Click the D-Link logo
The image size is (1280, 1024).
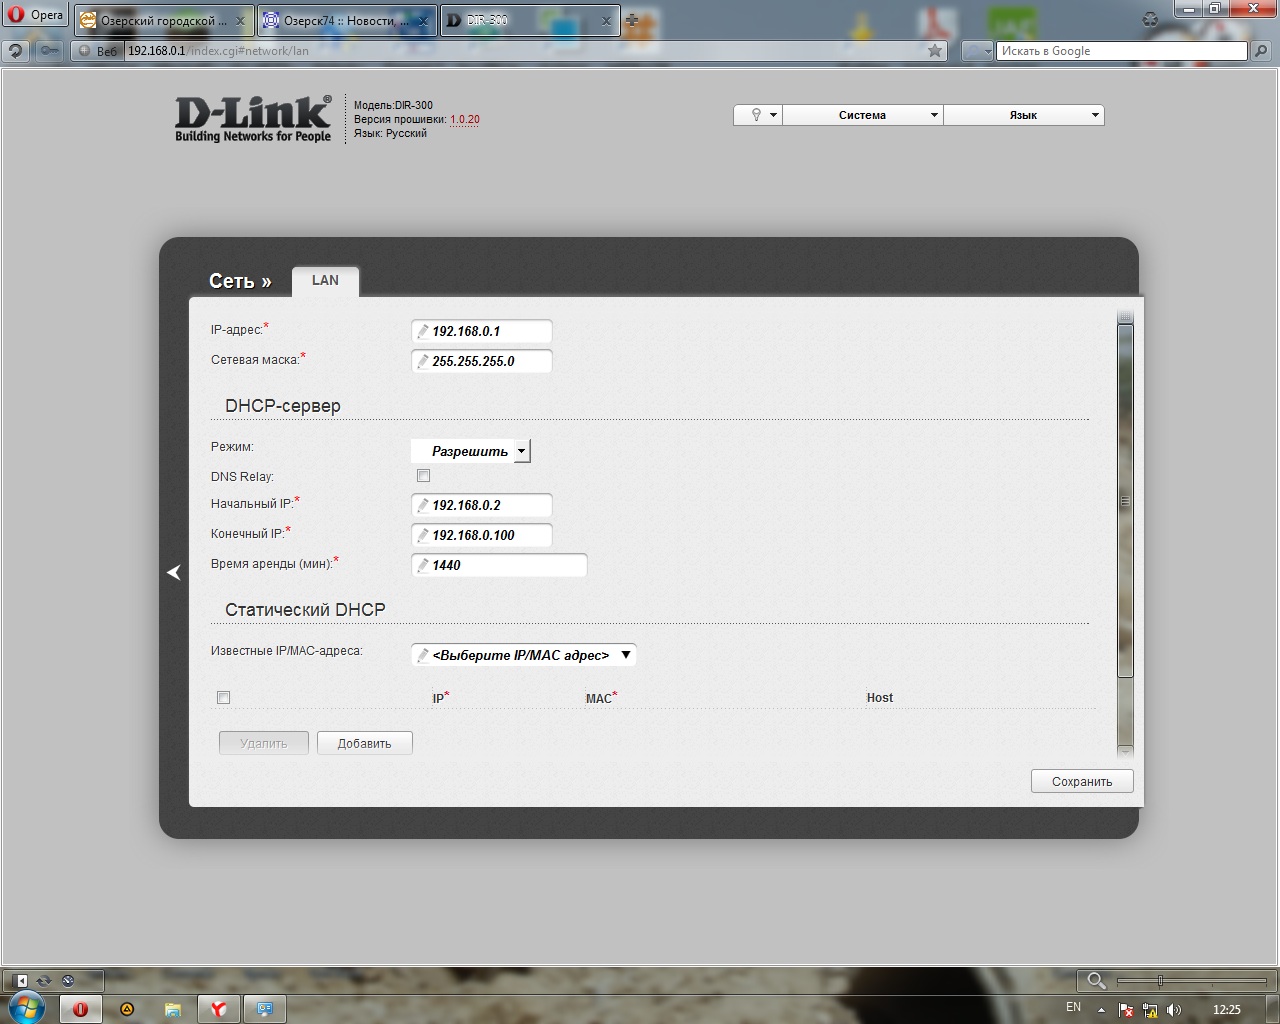click(x=253, y=119)
